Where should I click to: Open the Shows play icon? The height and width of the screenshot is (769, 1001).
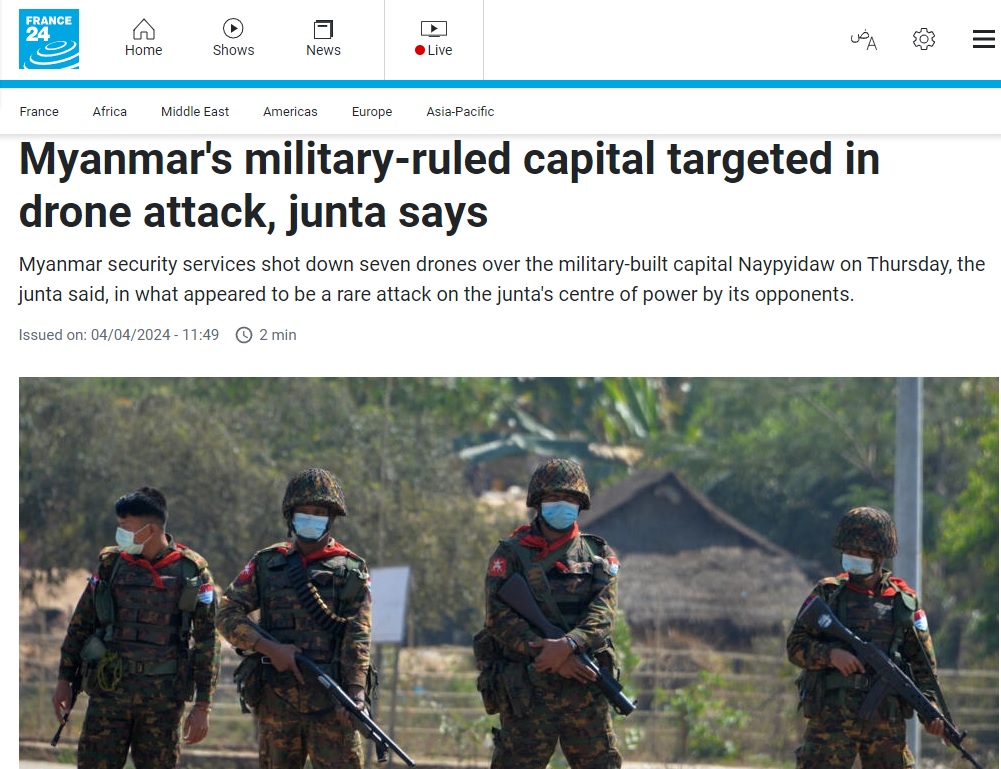pos(233,29)
